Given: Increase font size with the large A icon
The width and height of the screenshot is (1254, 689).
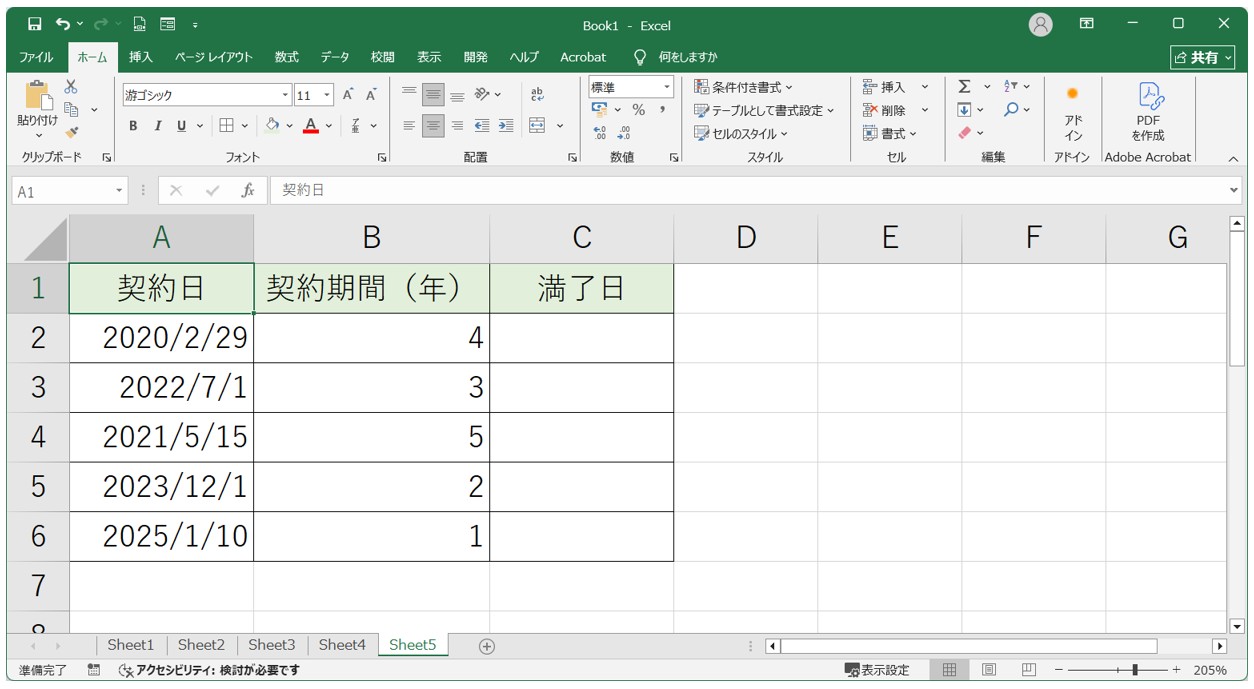Looking at the screenshot, I should [348, 95].
